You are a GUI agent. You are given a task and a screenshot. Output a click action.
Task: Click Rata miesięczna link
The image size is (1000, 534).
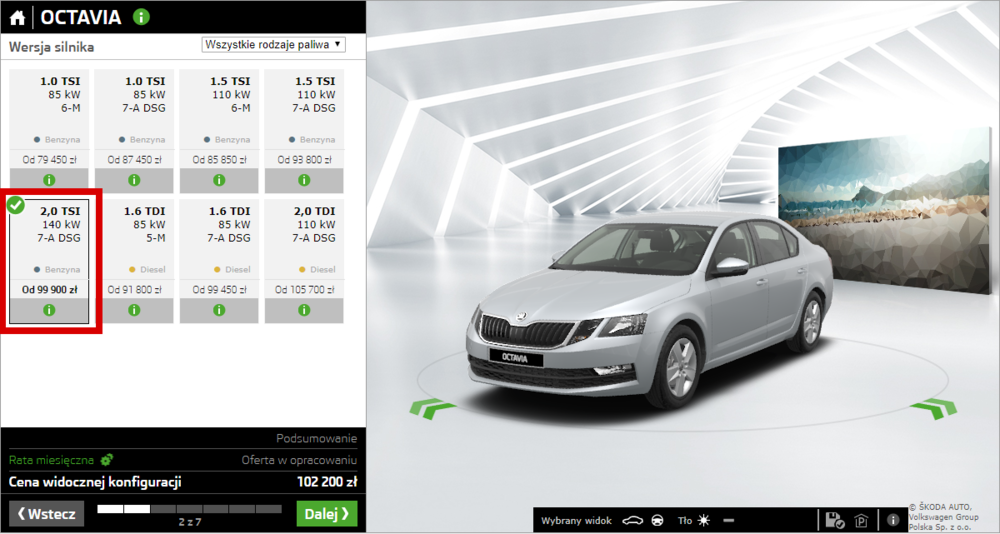point(51,460)
